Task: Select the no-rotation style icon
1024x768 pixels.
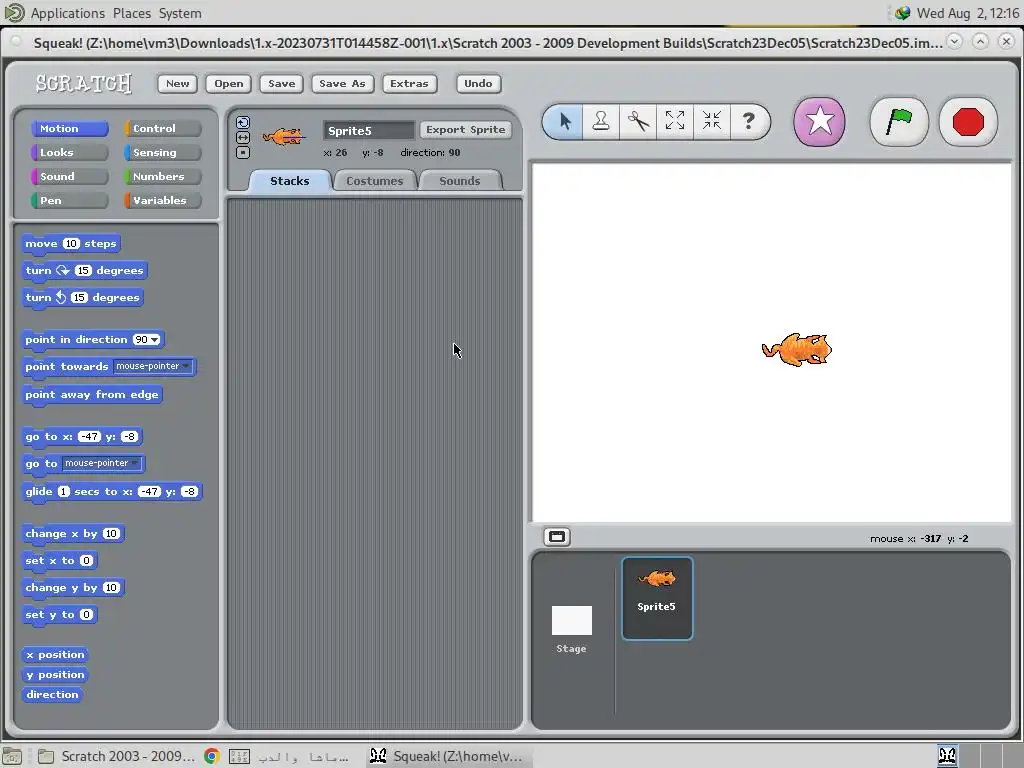Action: point(243,153)
